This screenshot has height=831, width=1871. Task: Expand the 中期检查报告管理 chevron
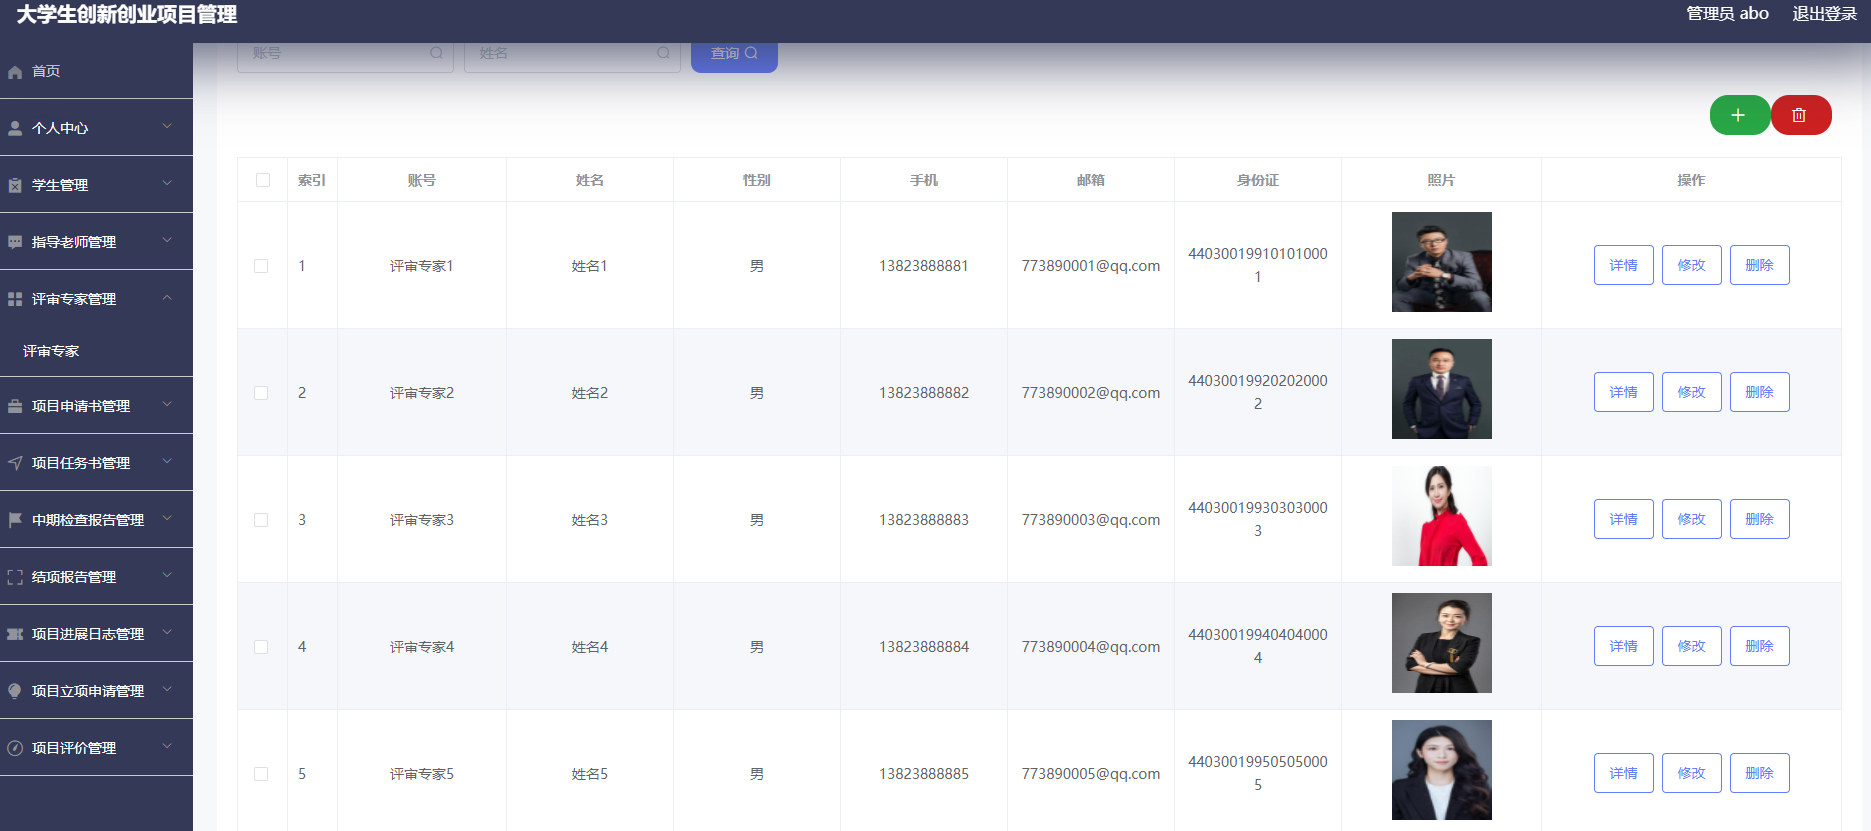point(167,518)
